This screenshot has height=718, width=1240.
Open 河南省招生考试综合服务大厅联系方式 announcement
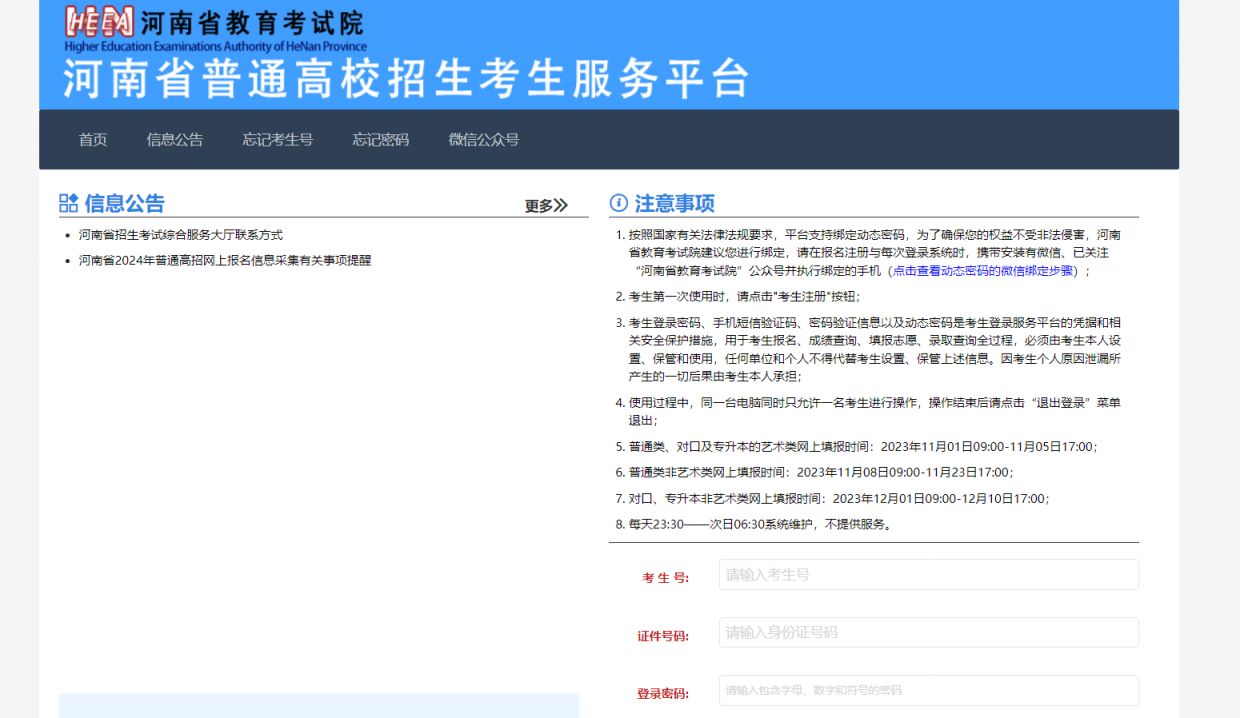[x=181, y=235]
